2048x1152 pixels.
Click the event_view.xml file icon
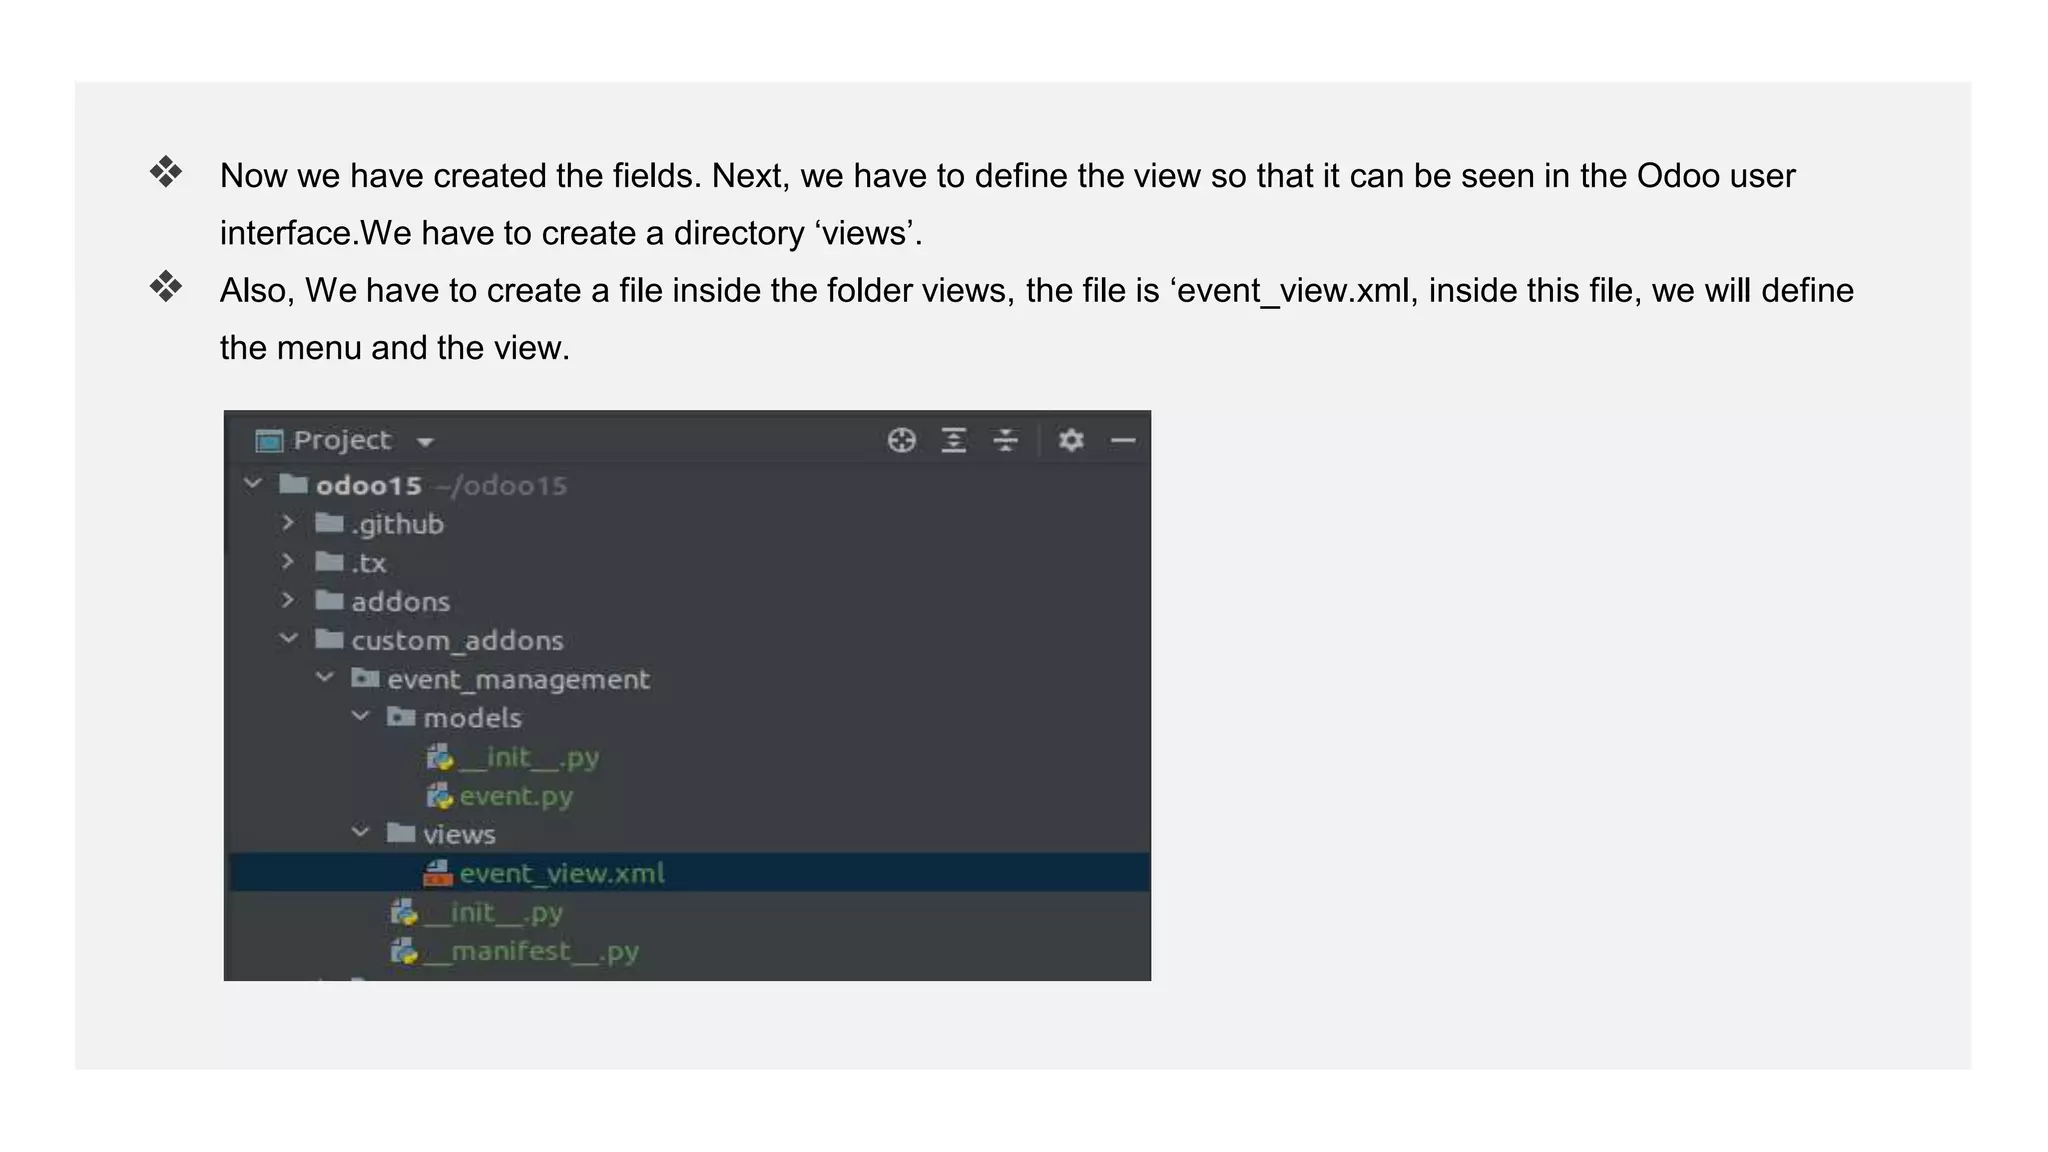pyautogui.click(x=438, y=873)
